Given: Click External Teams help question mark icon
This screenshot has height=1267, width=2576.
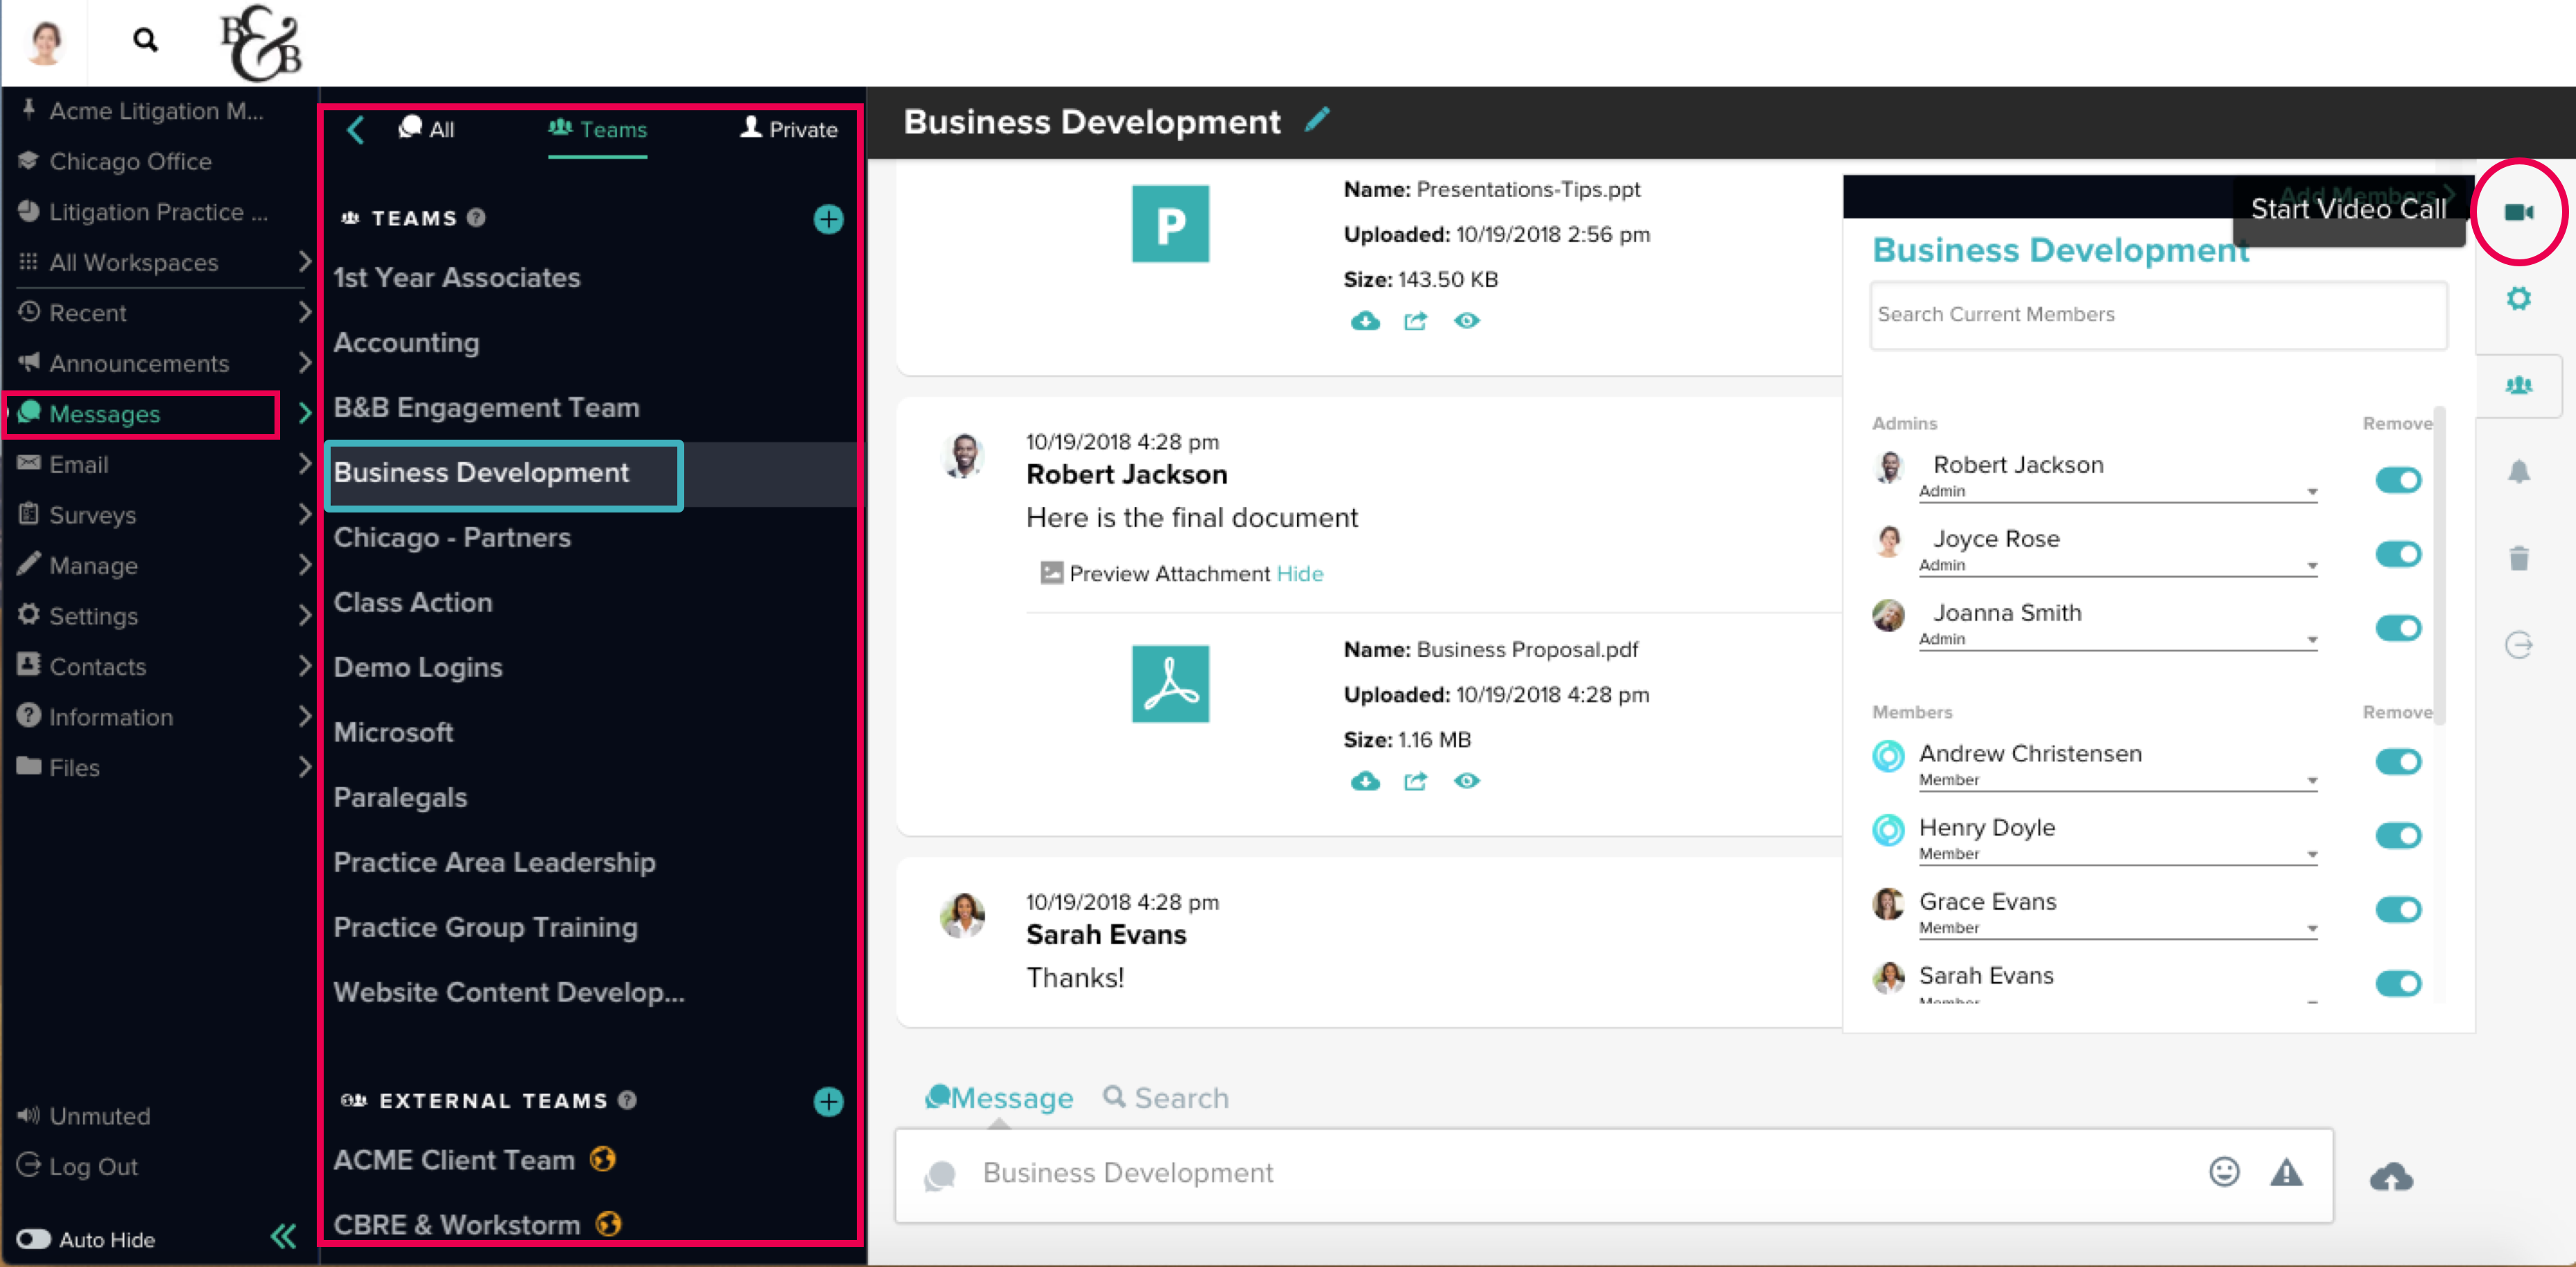Looking at the screenshot, I should tap(627, 1100).
